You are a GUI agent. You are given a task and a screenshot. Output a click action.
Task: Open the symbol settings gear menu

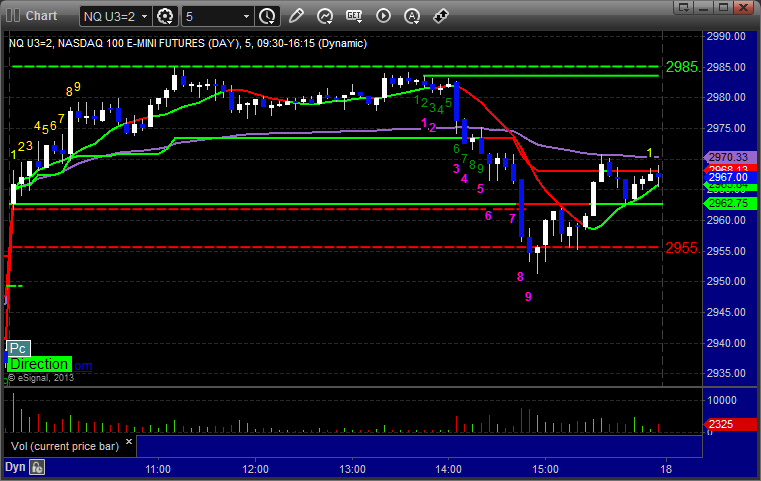pyautogui.click(x=165, y=17)
